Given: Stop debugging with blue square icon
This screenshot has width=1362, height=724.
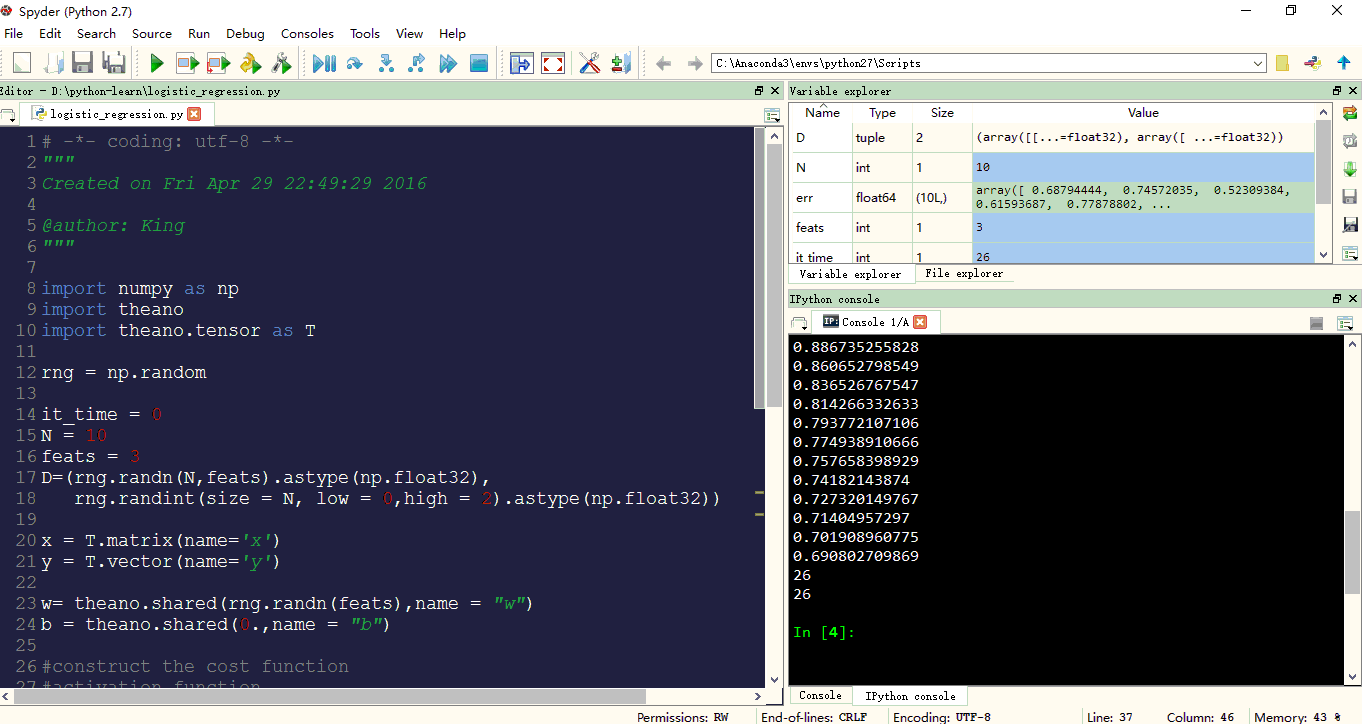Looking at the screenshot, I should pos(479,64).
